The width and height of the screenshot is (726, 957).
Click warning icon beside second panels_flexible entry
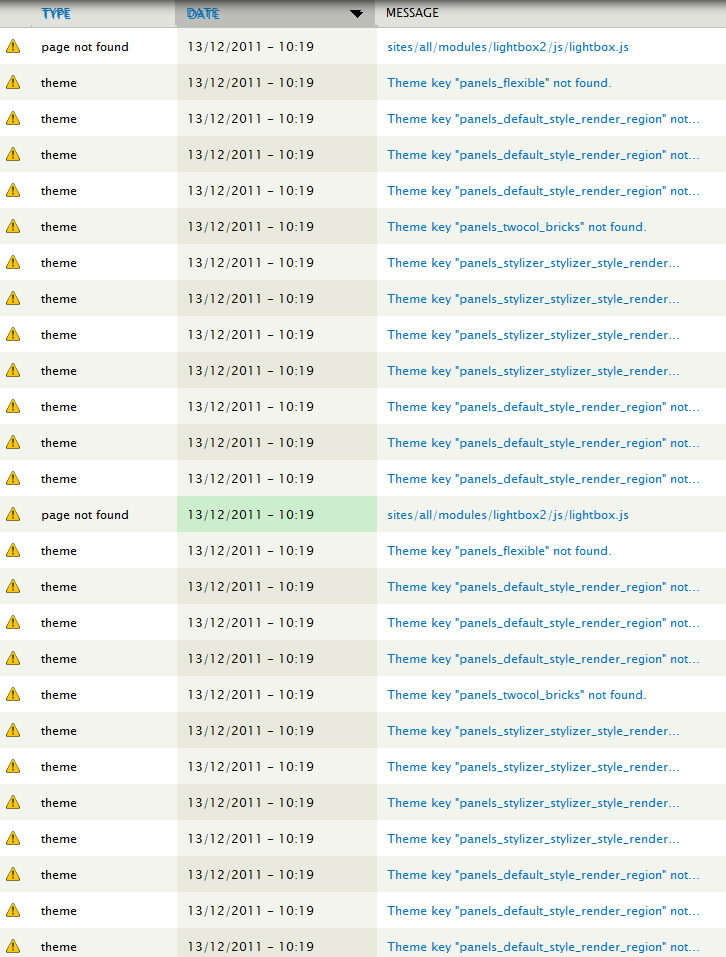(x=13, y=550)
